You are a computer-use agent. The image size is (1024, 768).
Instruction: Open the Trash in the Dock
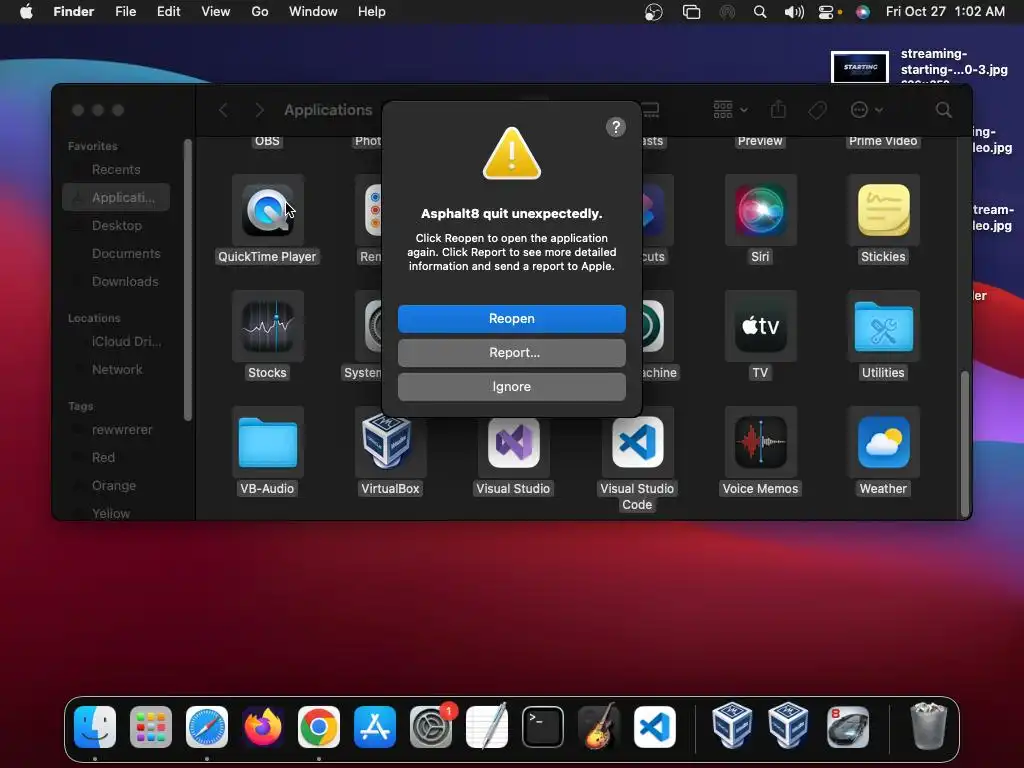(x=928, y=726)
